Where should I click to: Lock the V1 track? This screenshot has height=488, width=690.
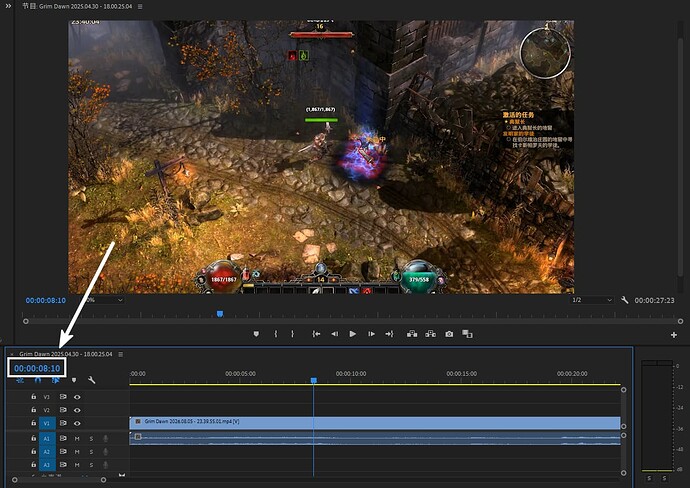pyautogui.click(x=33, y=423)
